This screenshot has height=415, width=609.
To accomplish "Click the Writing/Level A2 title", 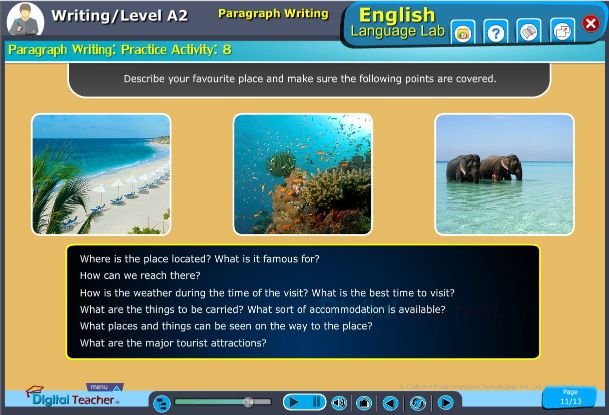I will pos(119,16).
